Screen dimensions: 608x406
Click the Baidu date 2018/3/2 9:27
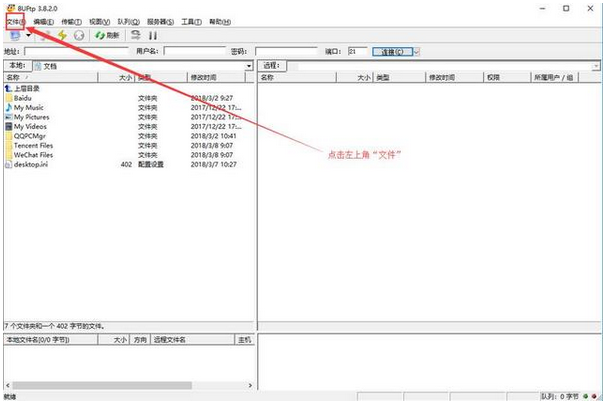point(212,98)
